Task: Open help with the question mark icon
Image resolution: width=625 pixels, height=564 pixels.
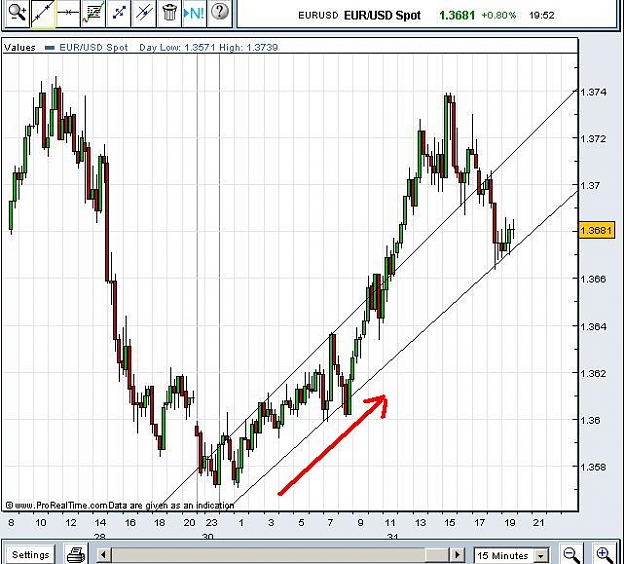Action: coord(220,13)
